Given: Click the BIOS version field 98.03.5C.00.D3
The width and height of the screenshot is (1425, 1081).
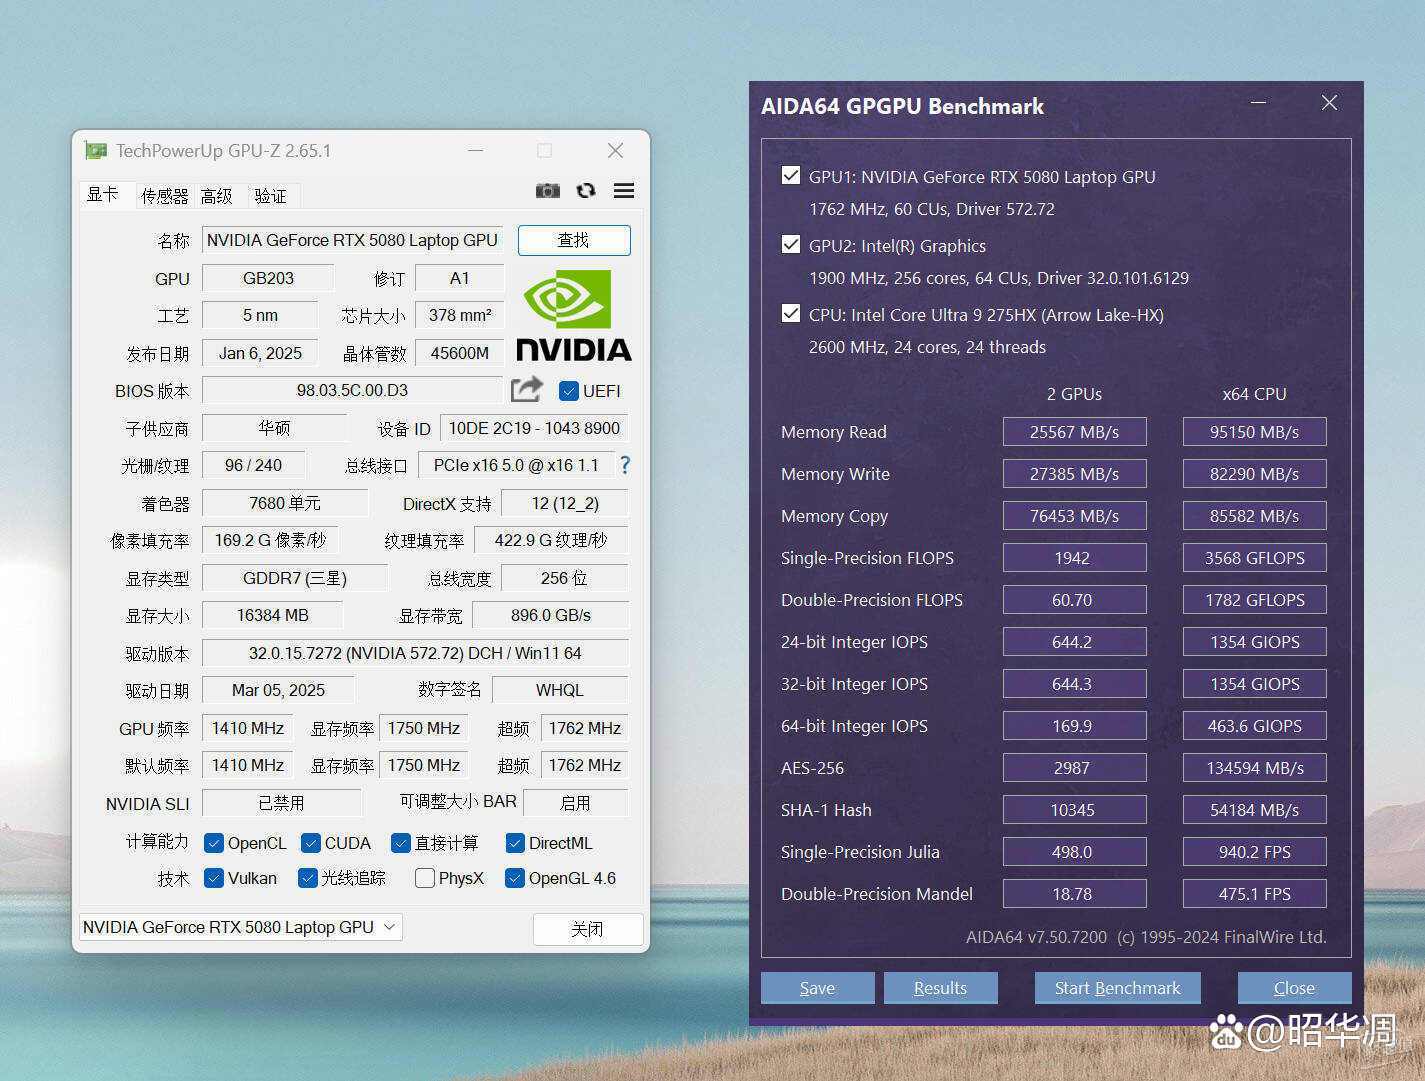Looking at the screenshot, I should (x=352, y=390).
